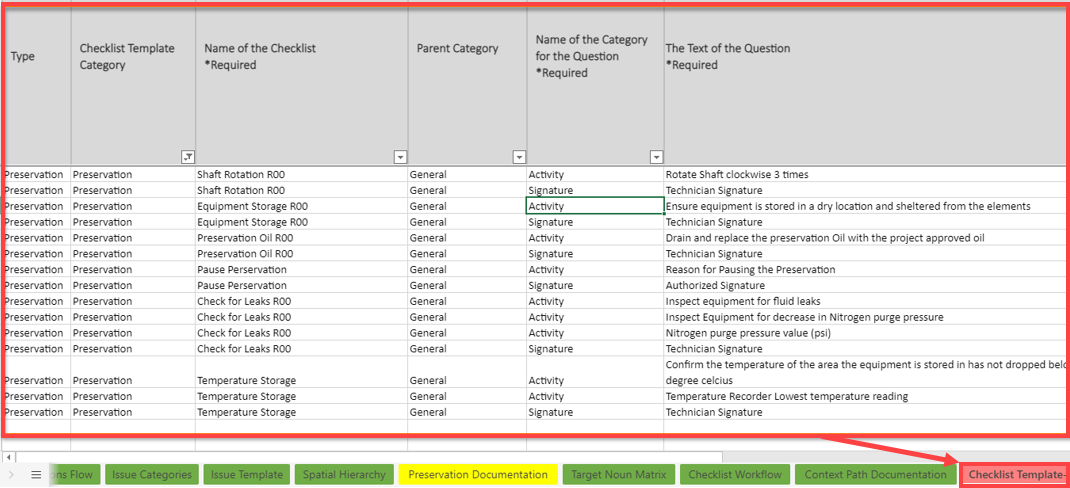Click the sheet tab scroll-right arrow
1070x488 pixels.
coord(12,475)
